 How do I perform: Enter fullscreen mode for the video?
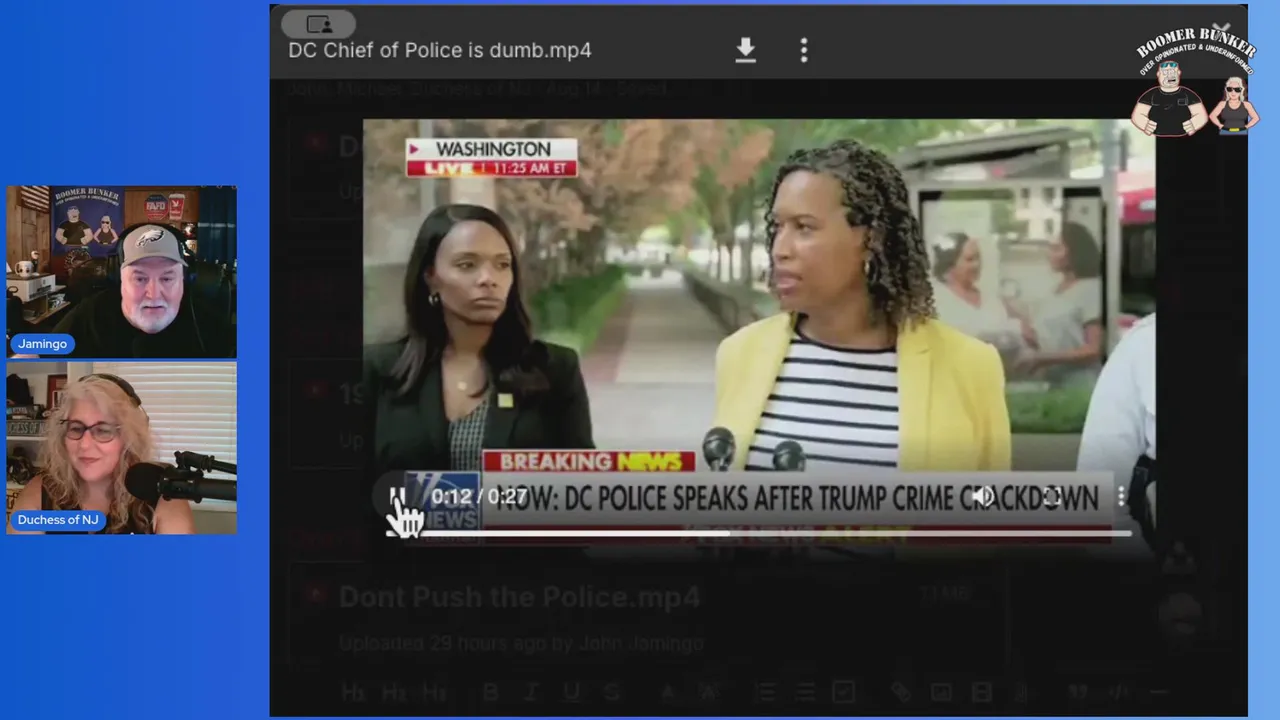[x=1052, y=497]
